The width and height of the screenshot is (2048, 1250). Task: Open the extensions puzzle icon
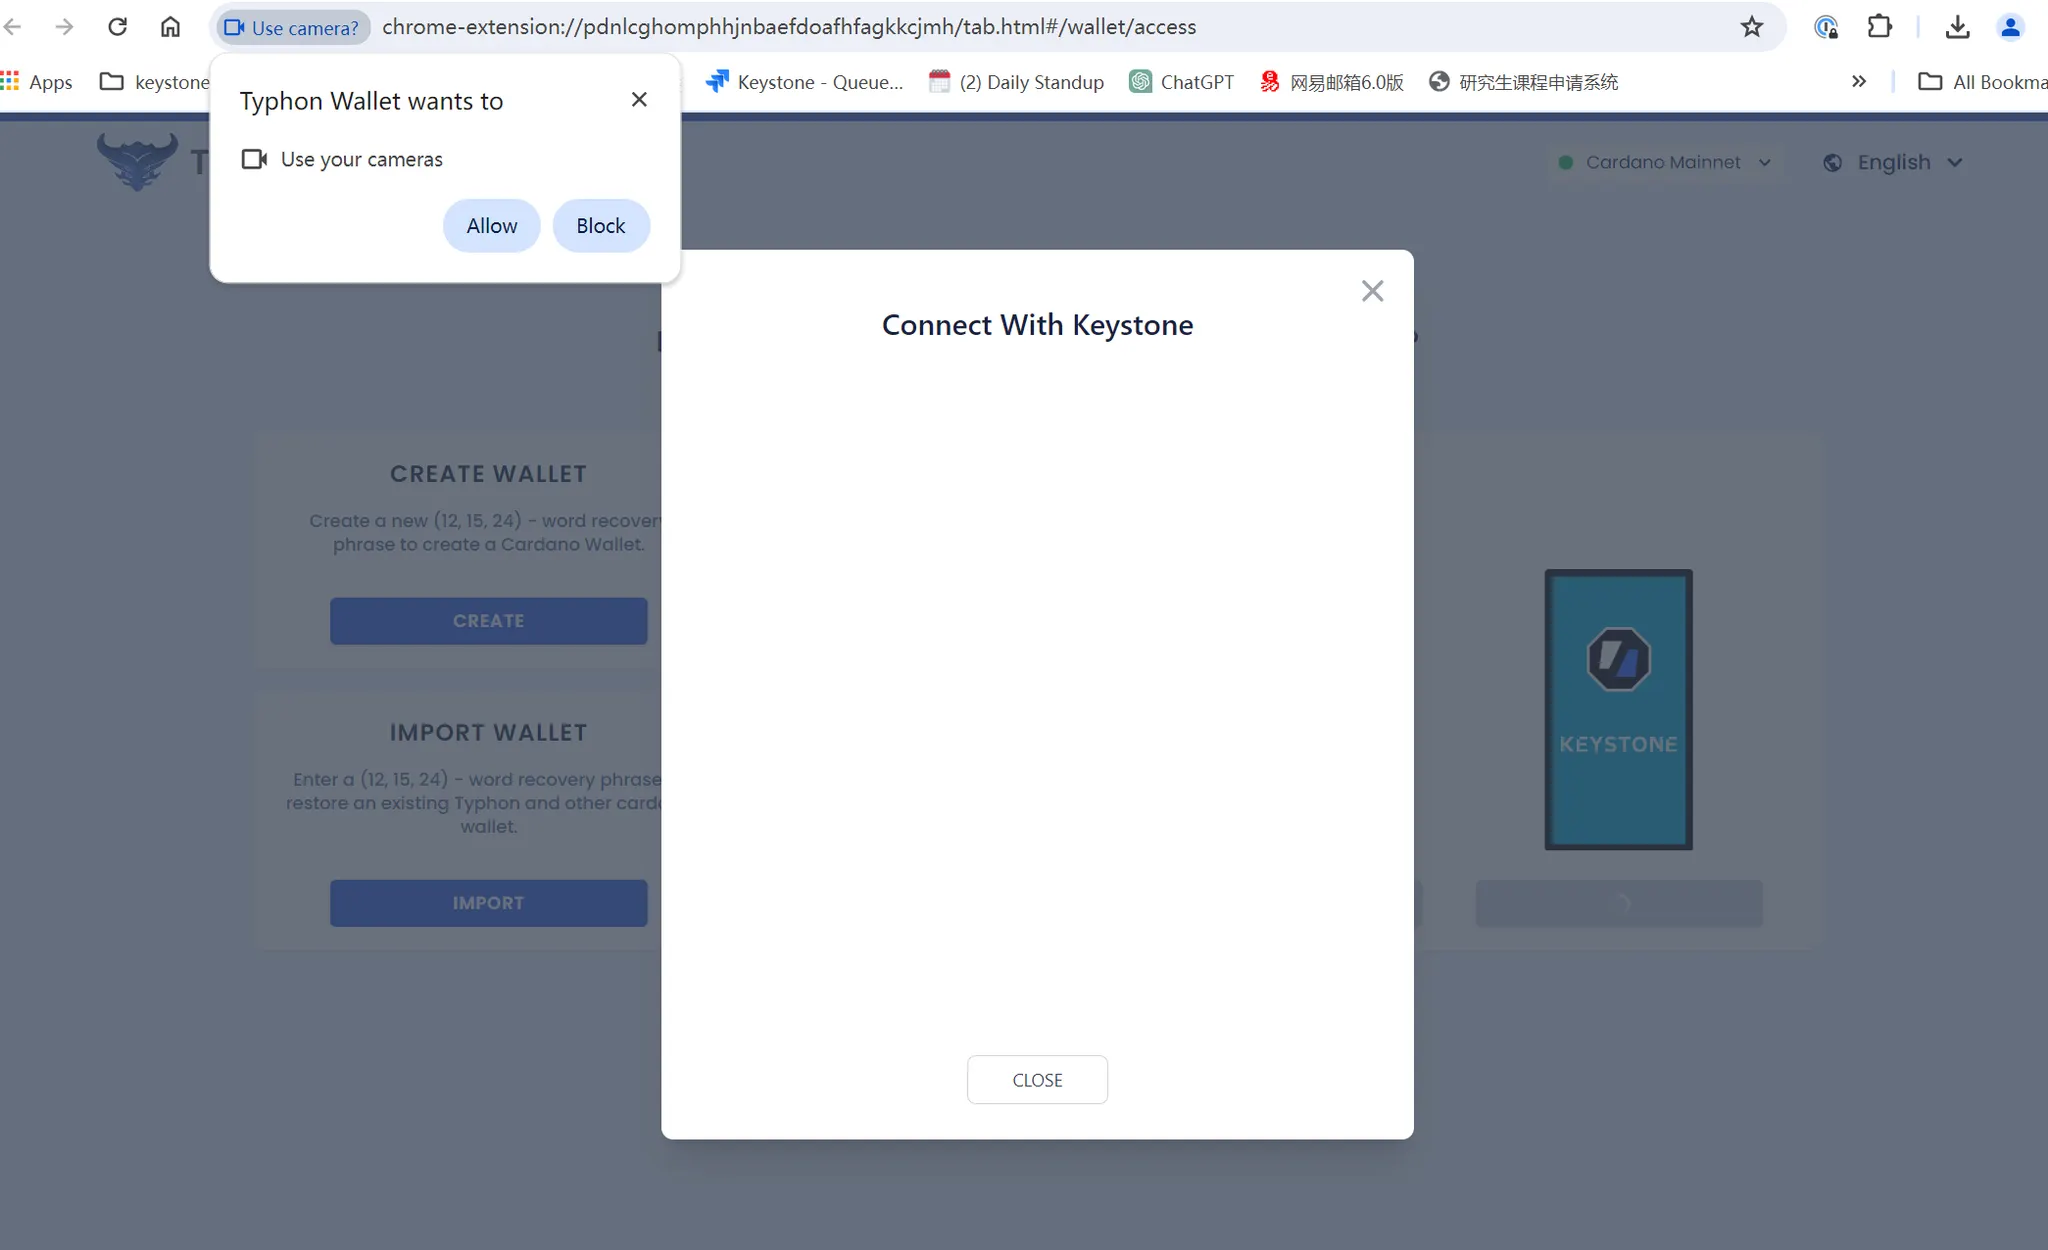coord(1879,27)
